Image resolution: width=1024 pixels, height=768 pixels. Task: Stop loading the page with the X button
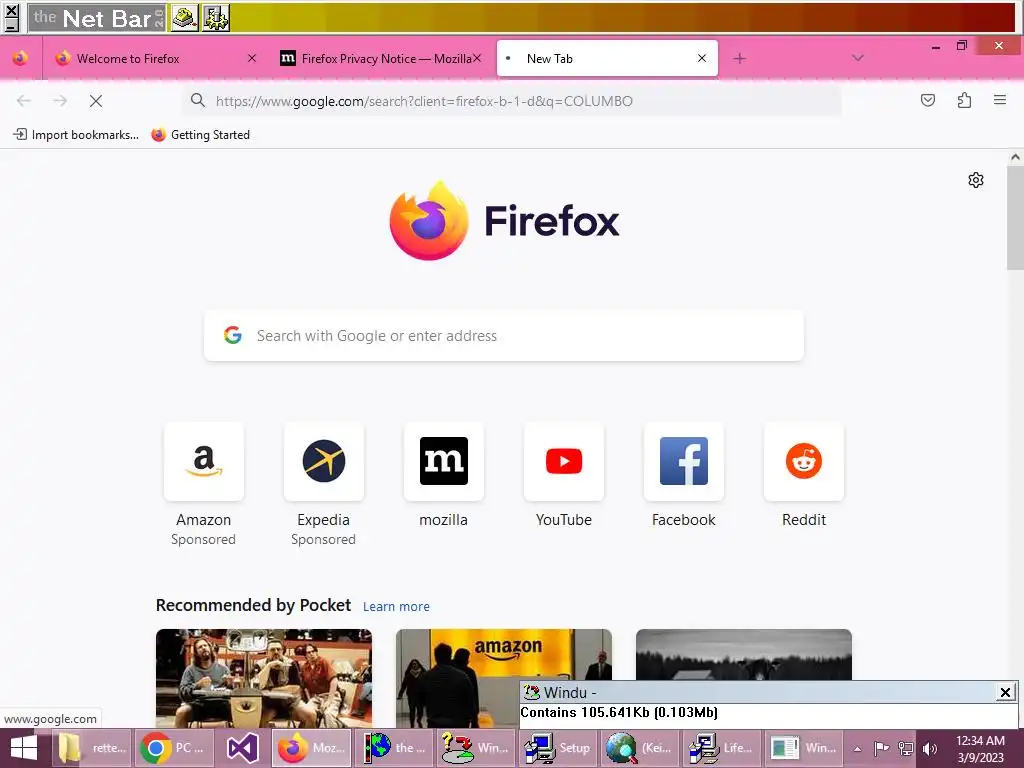96,101
